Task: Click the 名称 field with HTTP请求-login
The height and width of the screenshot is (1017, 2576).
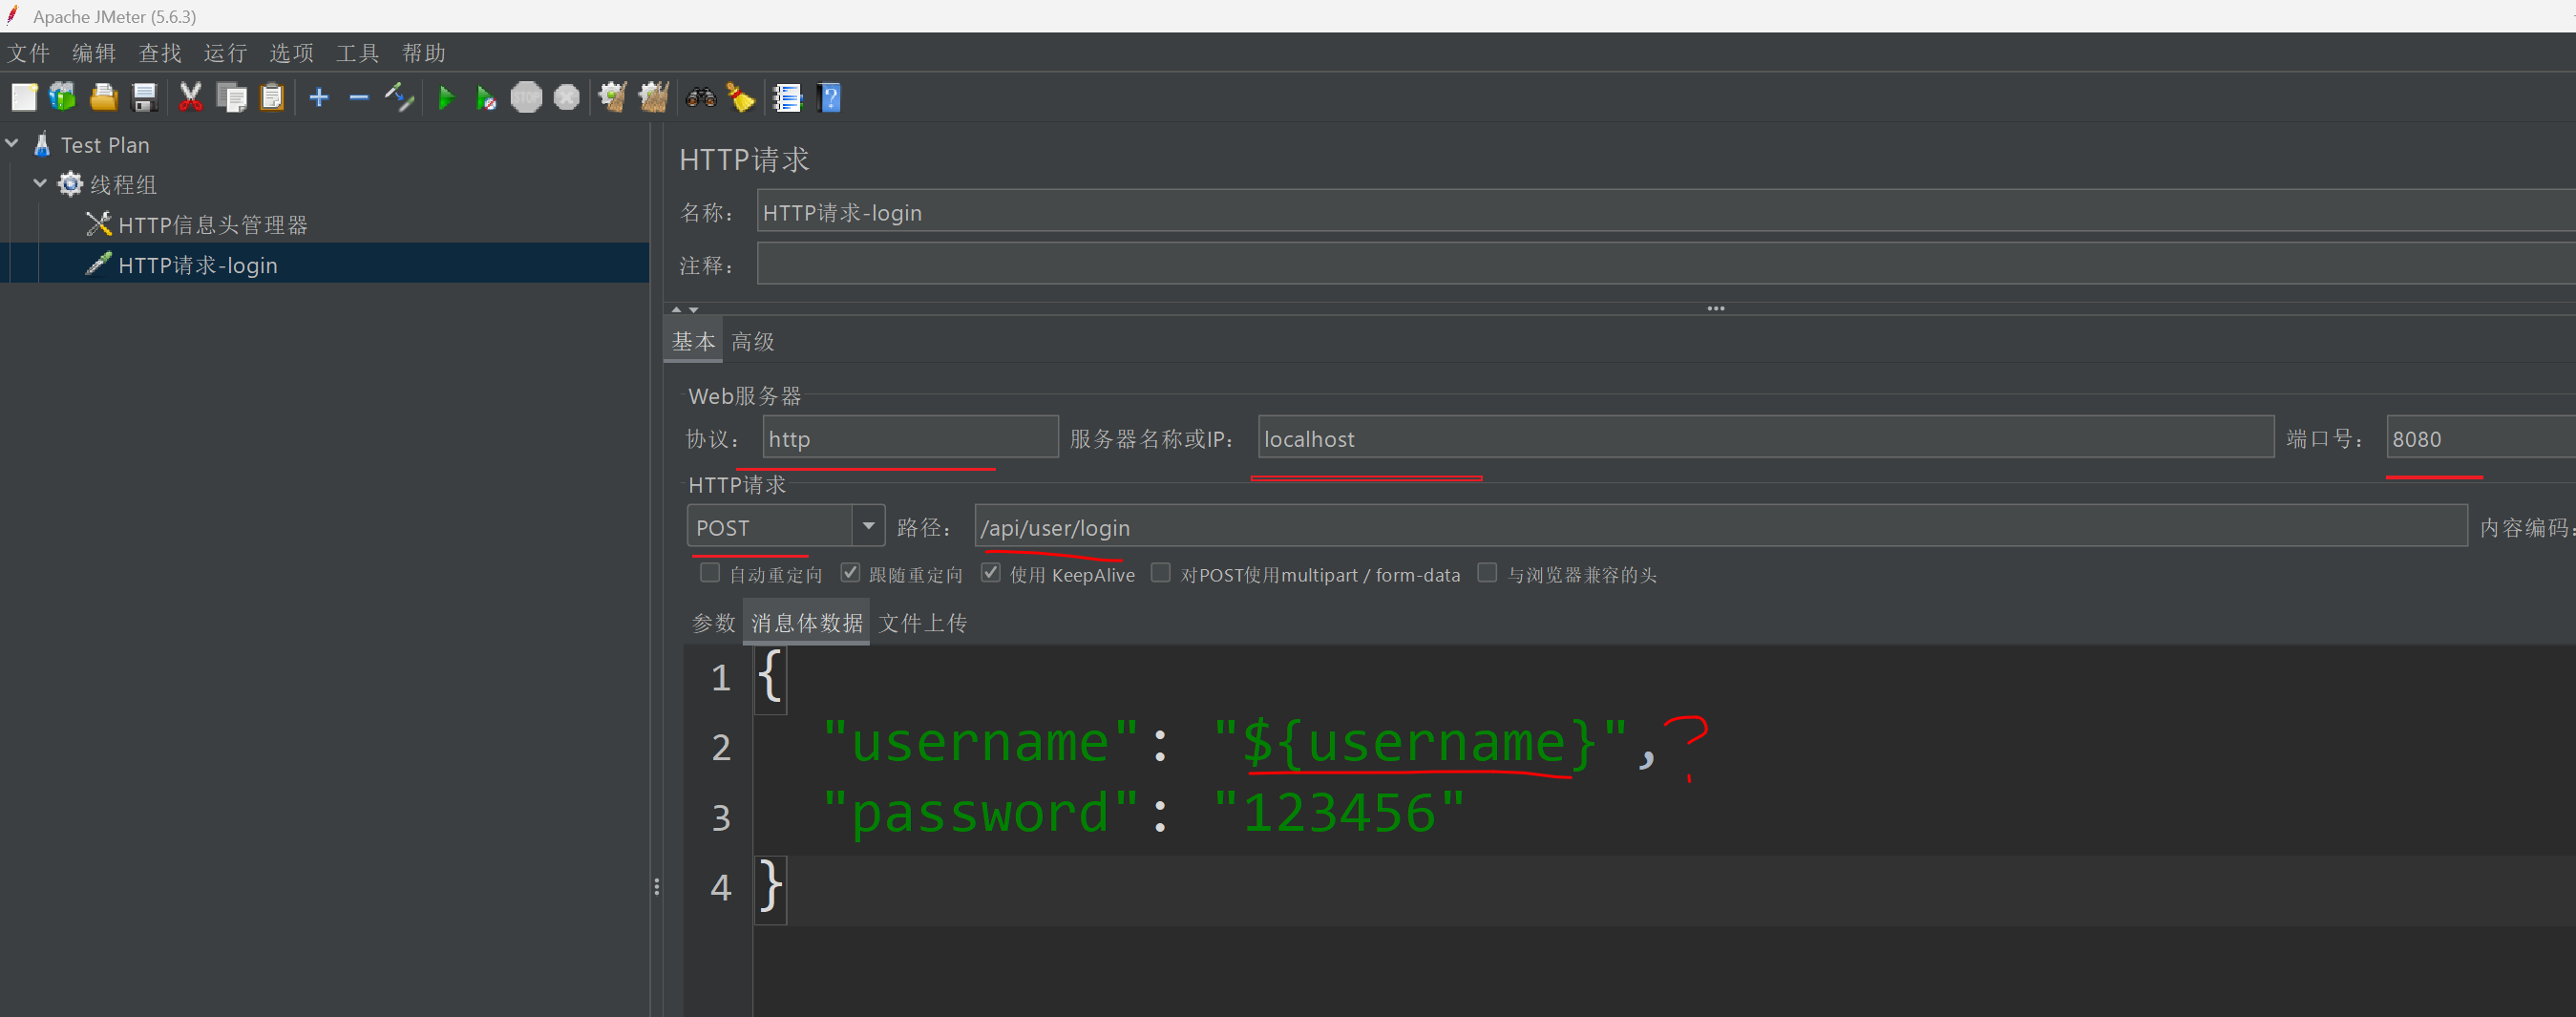Action: click(x=1666, y=212)
